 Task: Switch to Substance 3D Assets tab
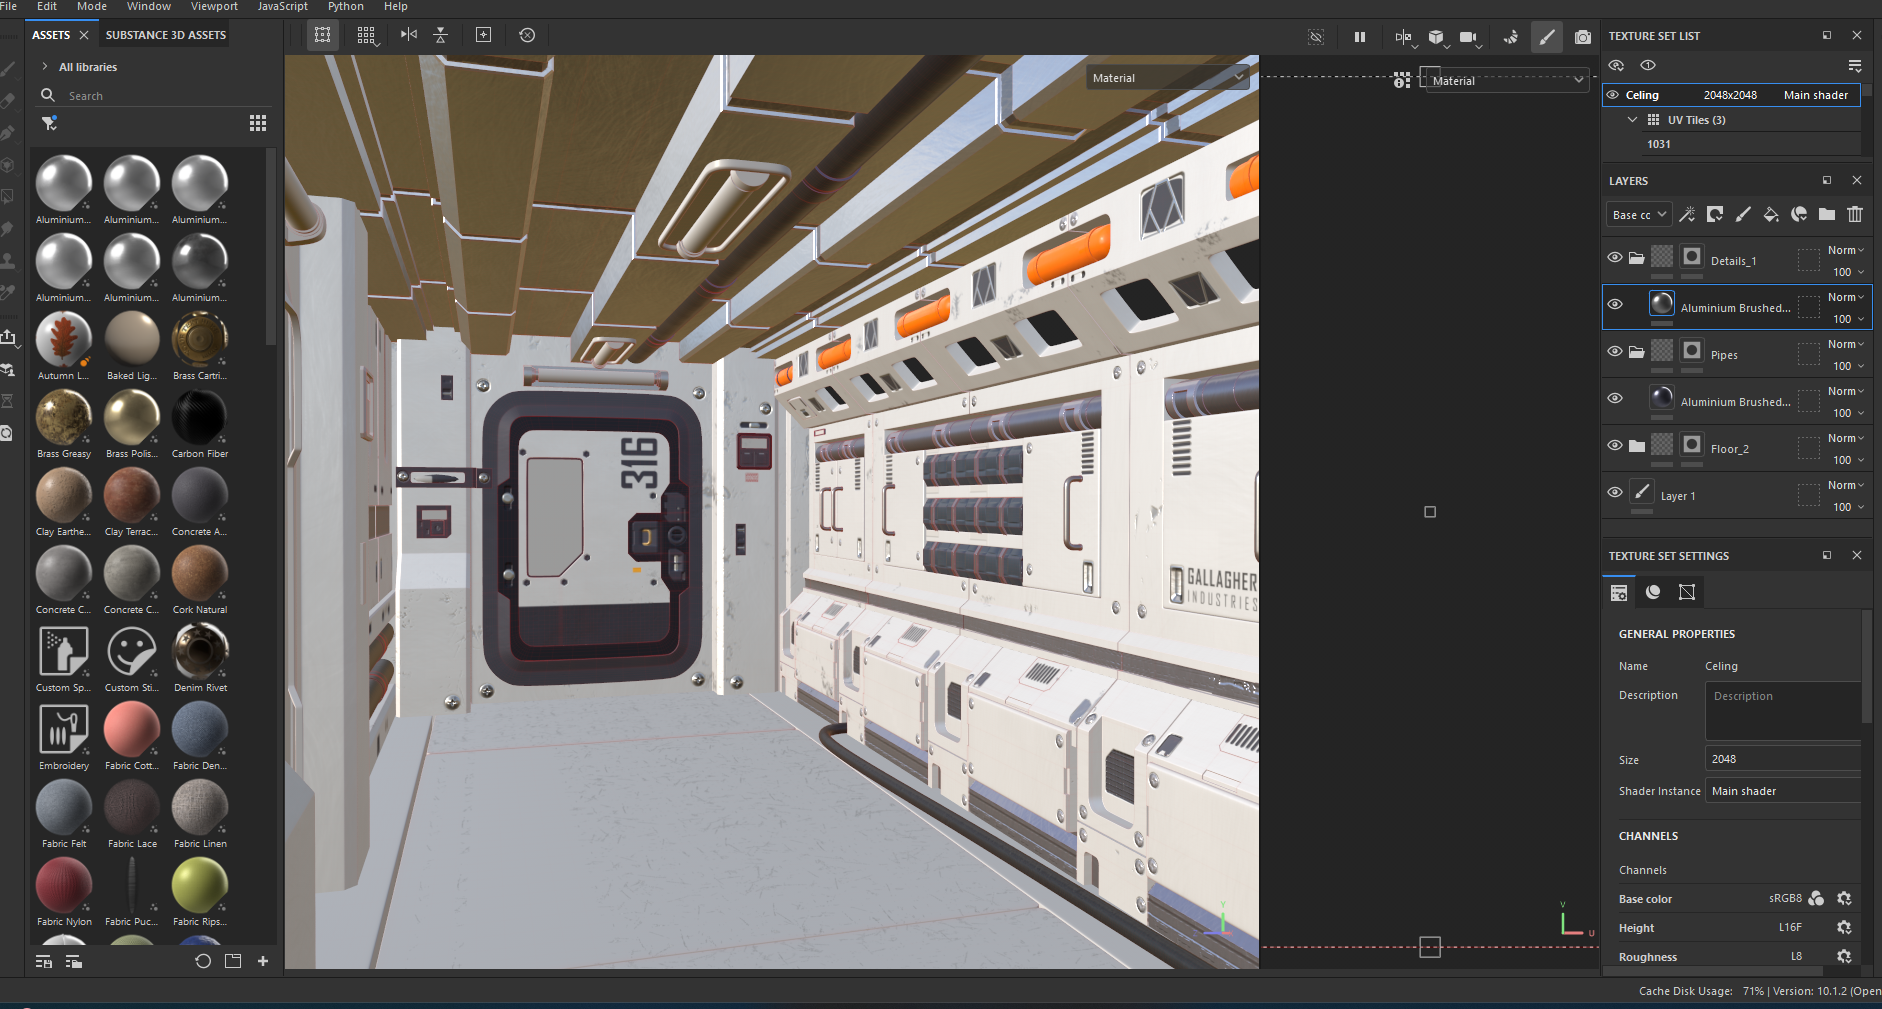tap(166, 35)
